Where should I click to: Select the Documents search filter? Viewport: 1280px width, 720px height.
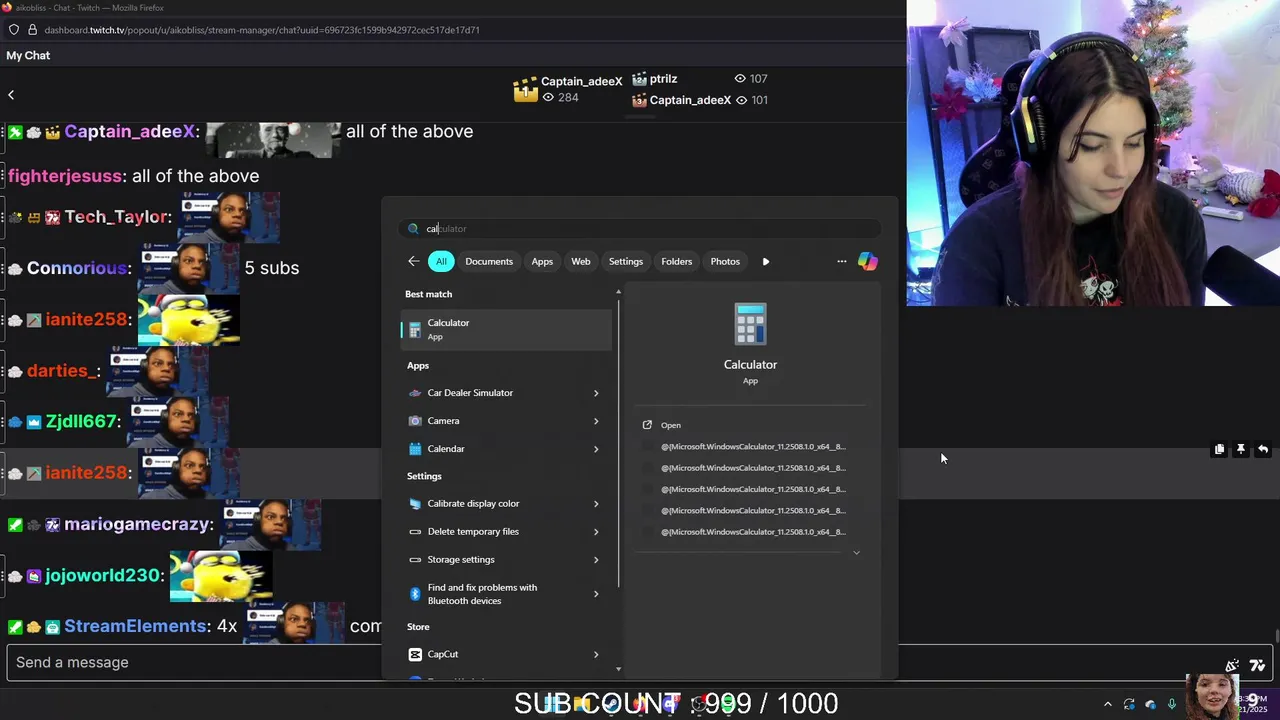(489, 261)
